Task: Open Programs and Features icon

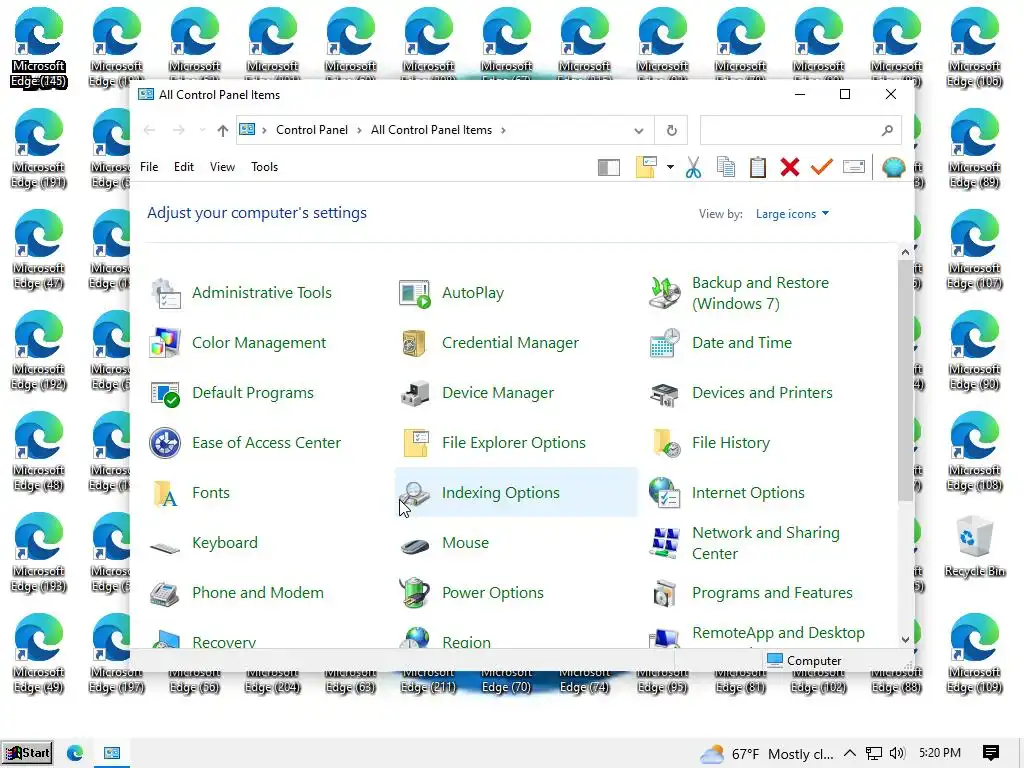Action: point(665,593)
